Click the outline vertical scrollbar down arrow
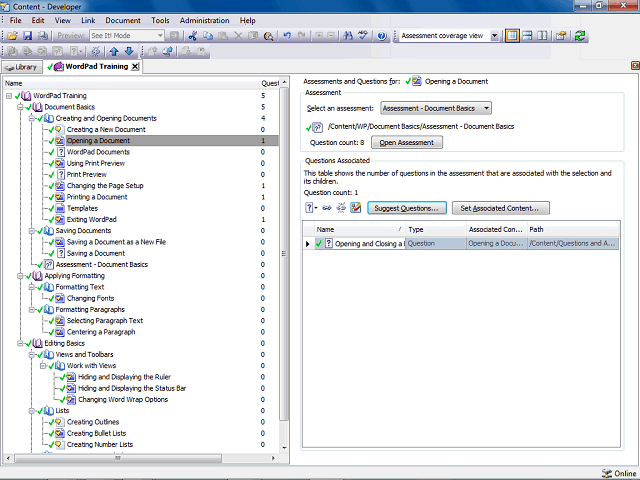The width and height of the screenshot is (640, 480). 284,448
